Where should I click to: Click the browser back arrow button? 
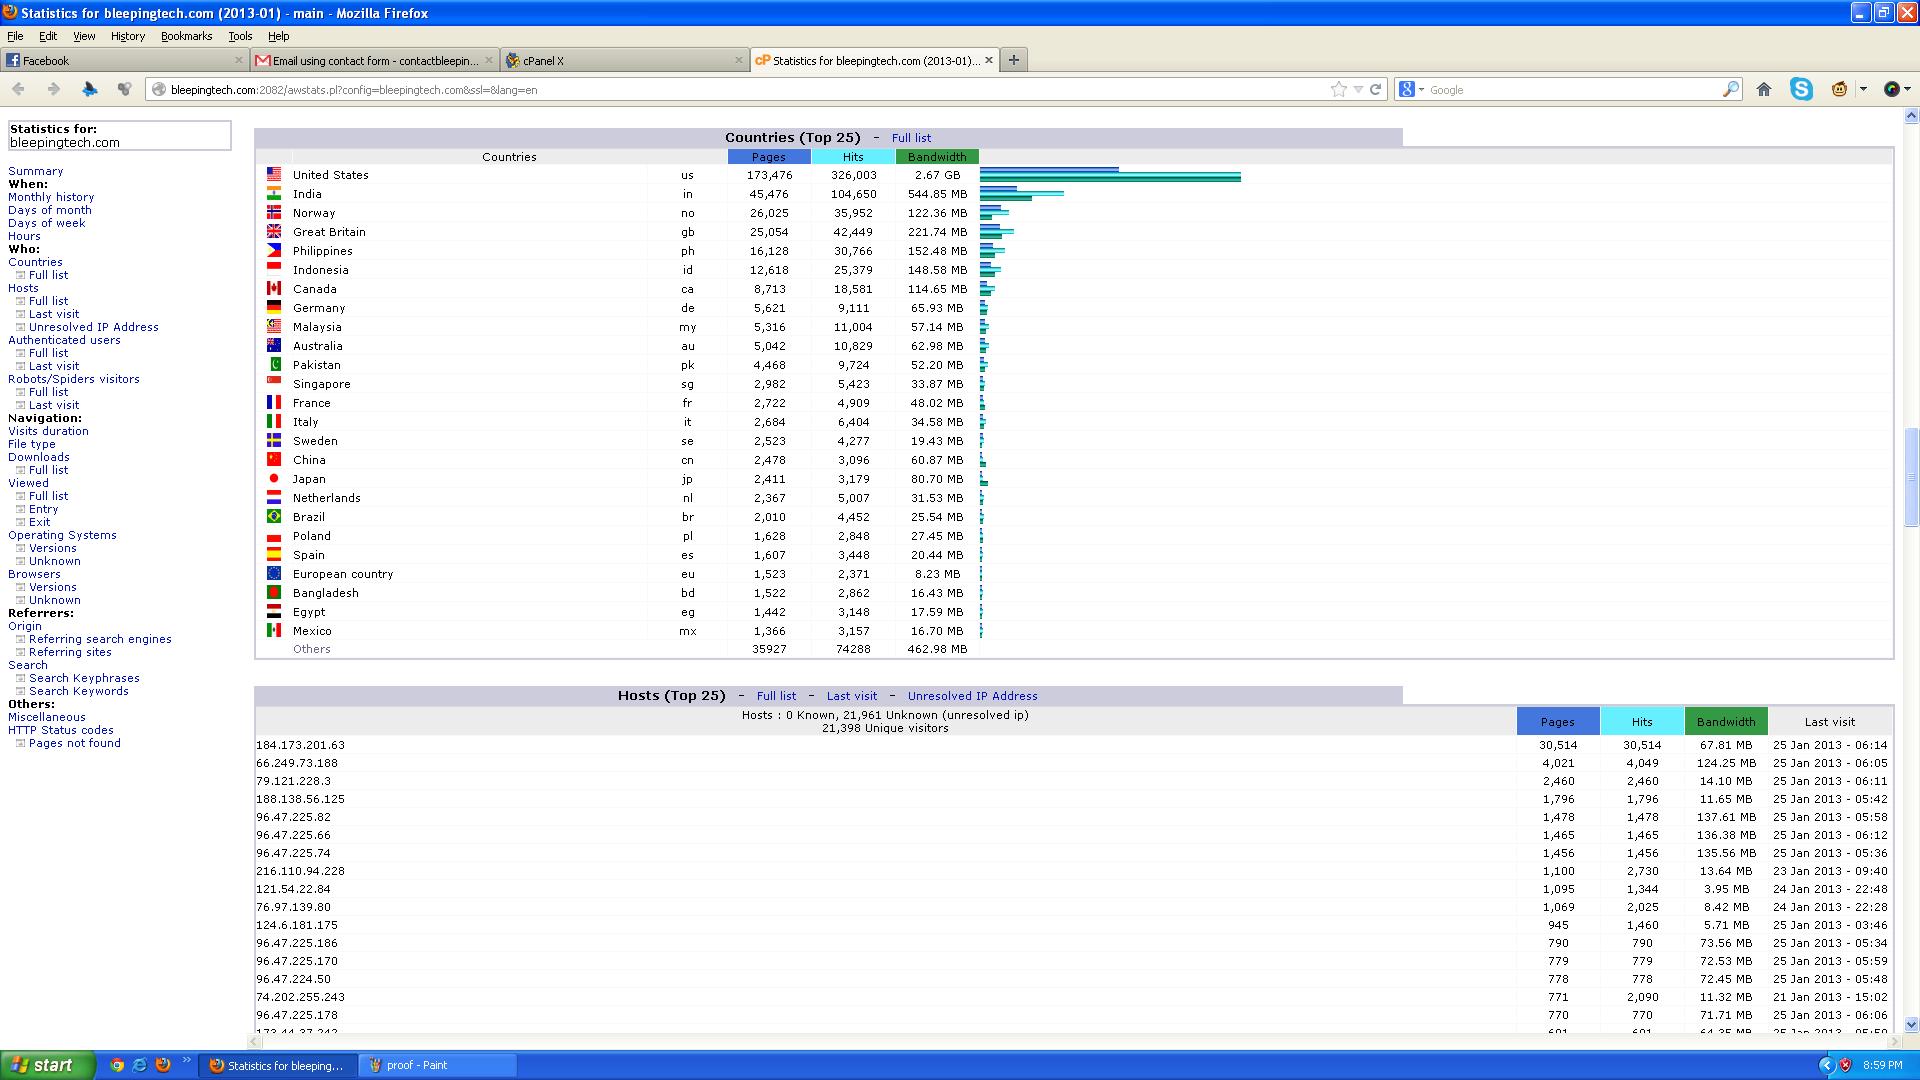click(18, 89)
